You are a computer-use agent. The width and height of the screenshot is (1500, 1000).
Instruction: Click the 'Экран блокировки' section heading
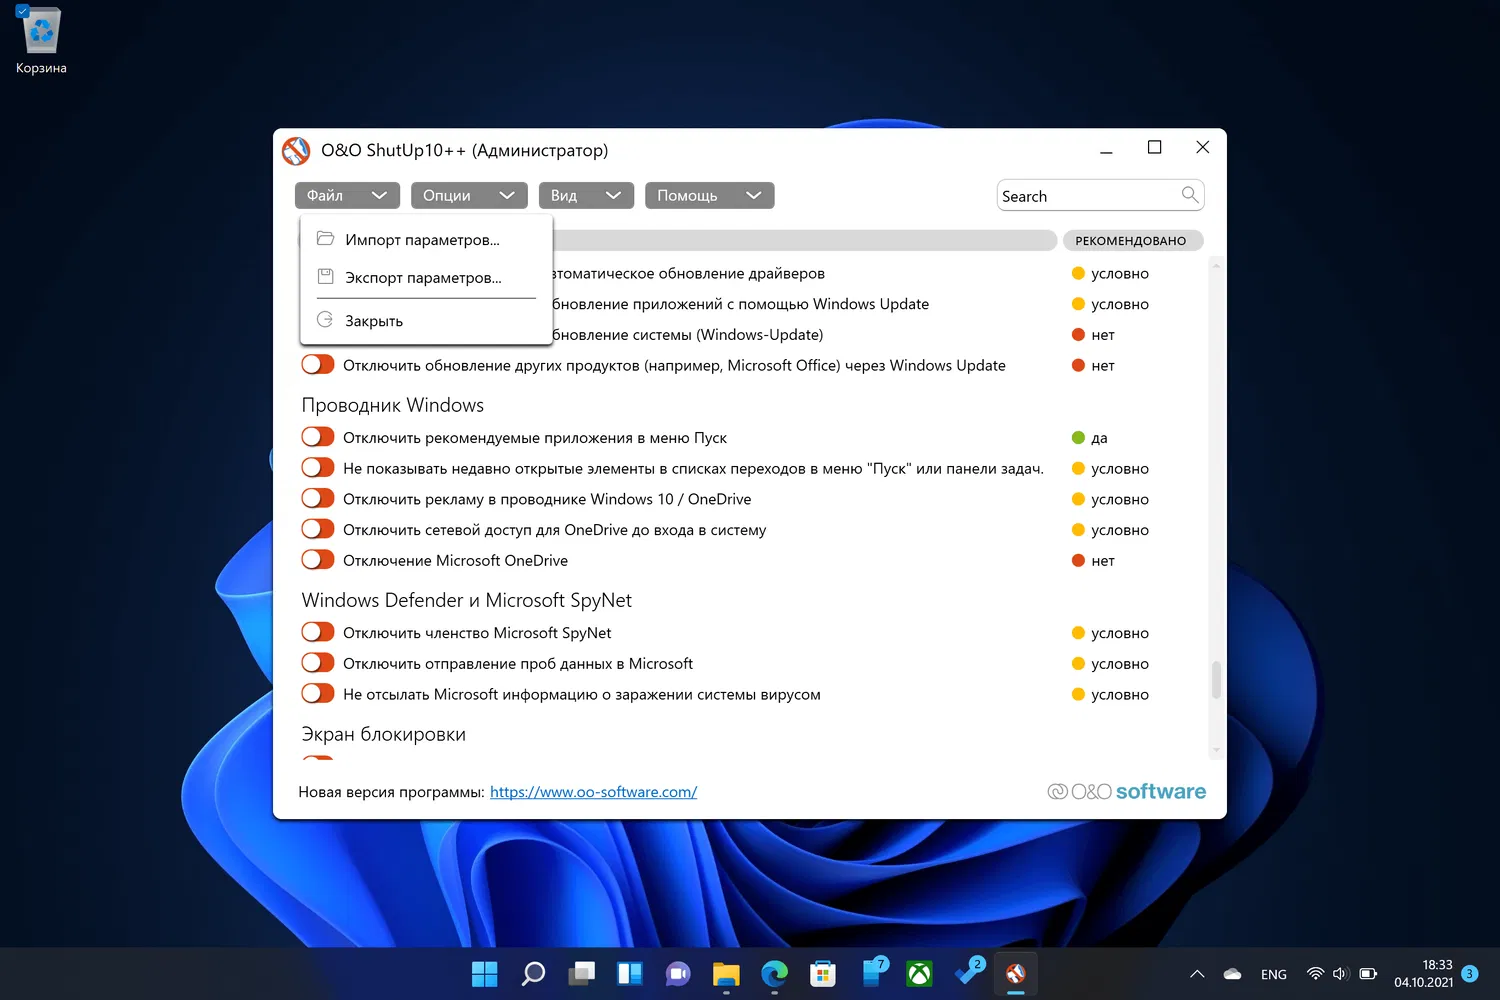pyautogui.click(x=384, y=734)
